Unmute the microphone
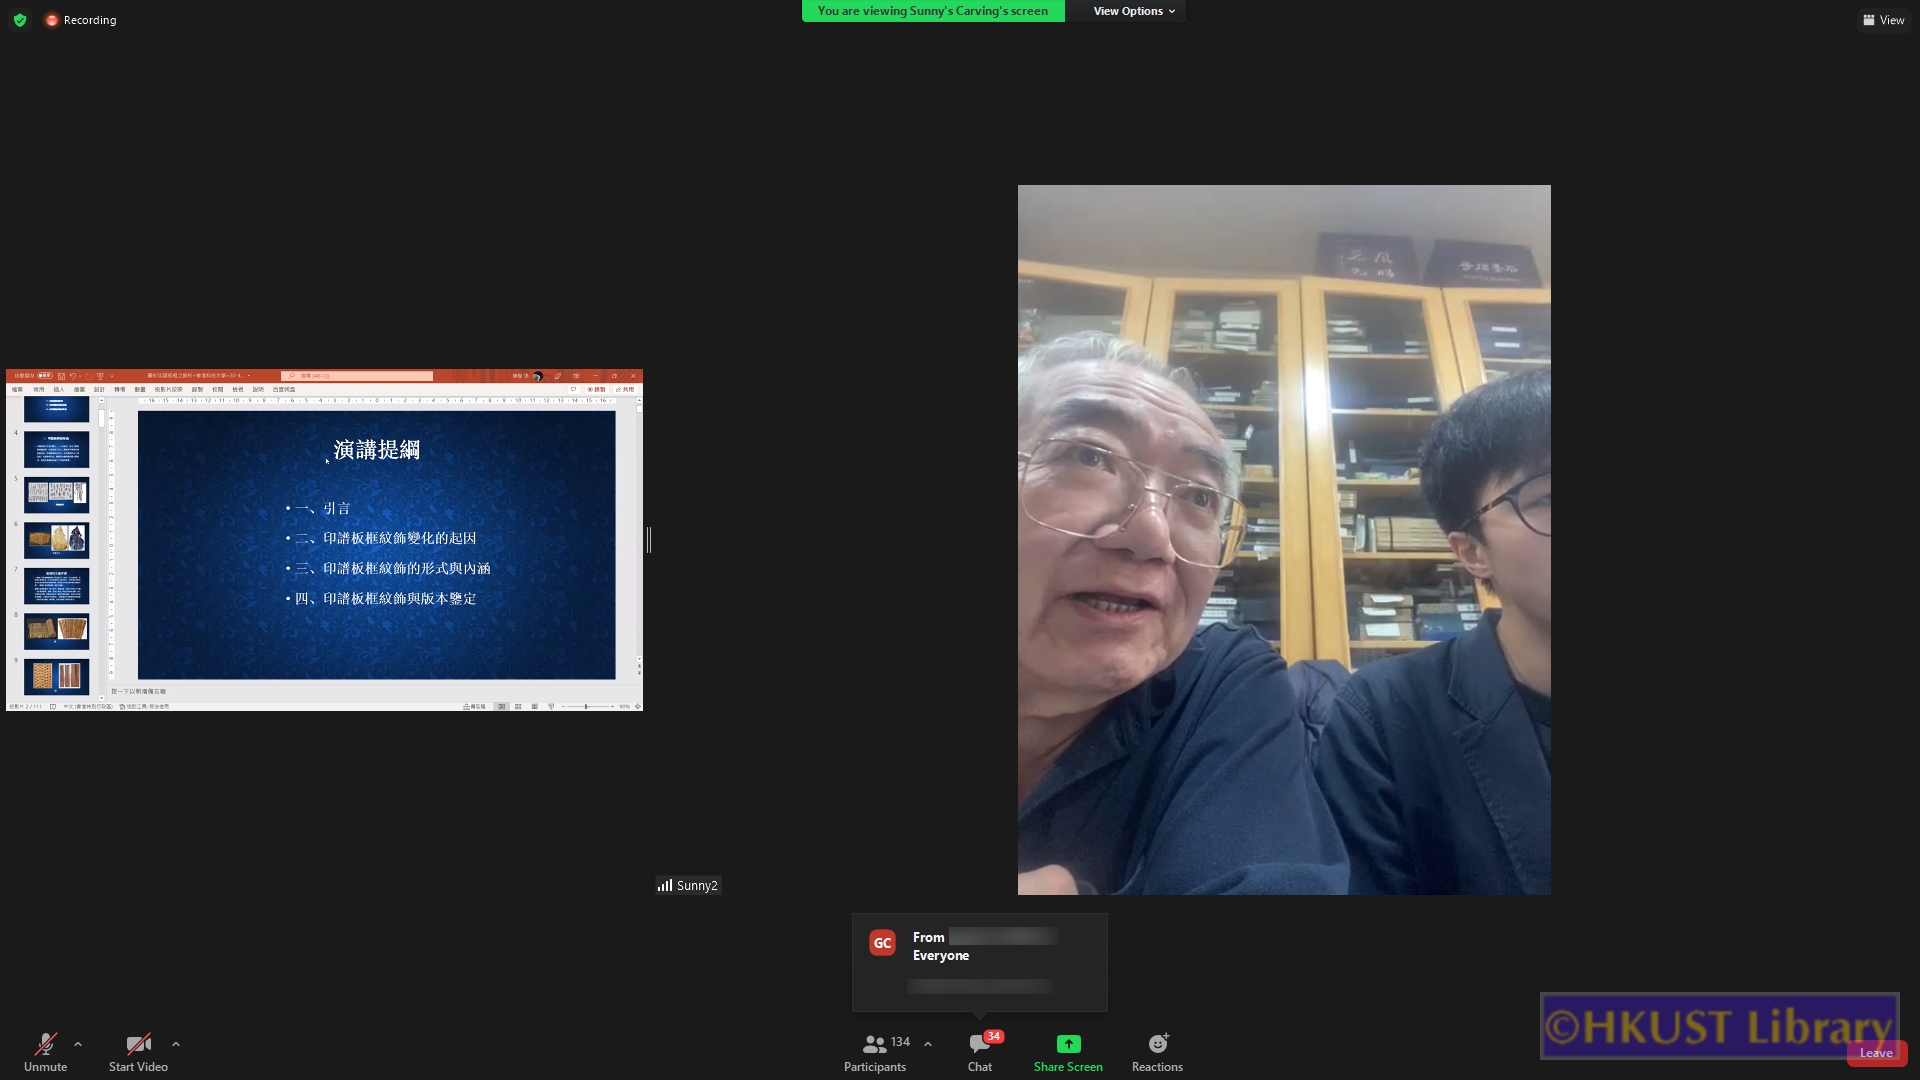Image resolution: width=1920 pixels, height=1080 pixels. [45, 1045]
